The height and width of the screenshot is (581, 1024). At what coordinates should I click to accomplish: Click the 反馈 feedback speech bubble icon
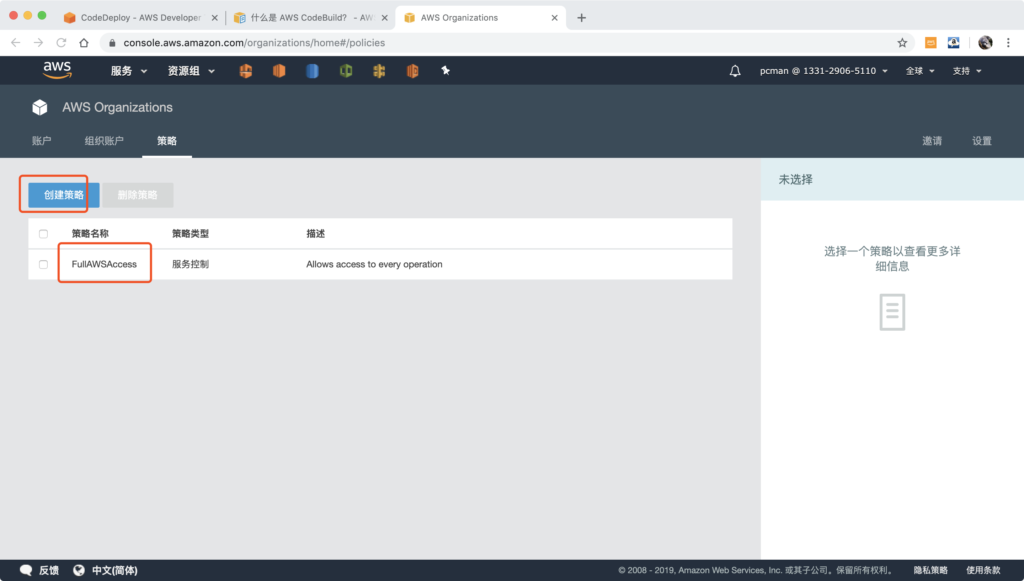tap(26, 570)
